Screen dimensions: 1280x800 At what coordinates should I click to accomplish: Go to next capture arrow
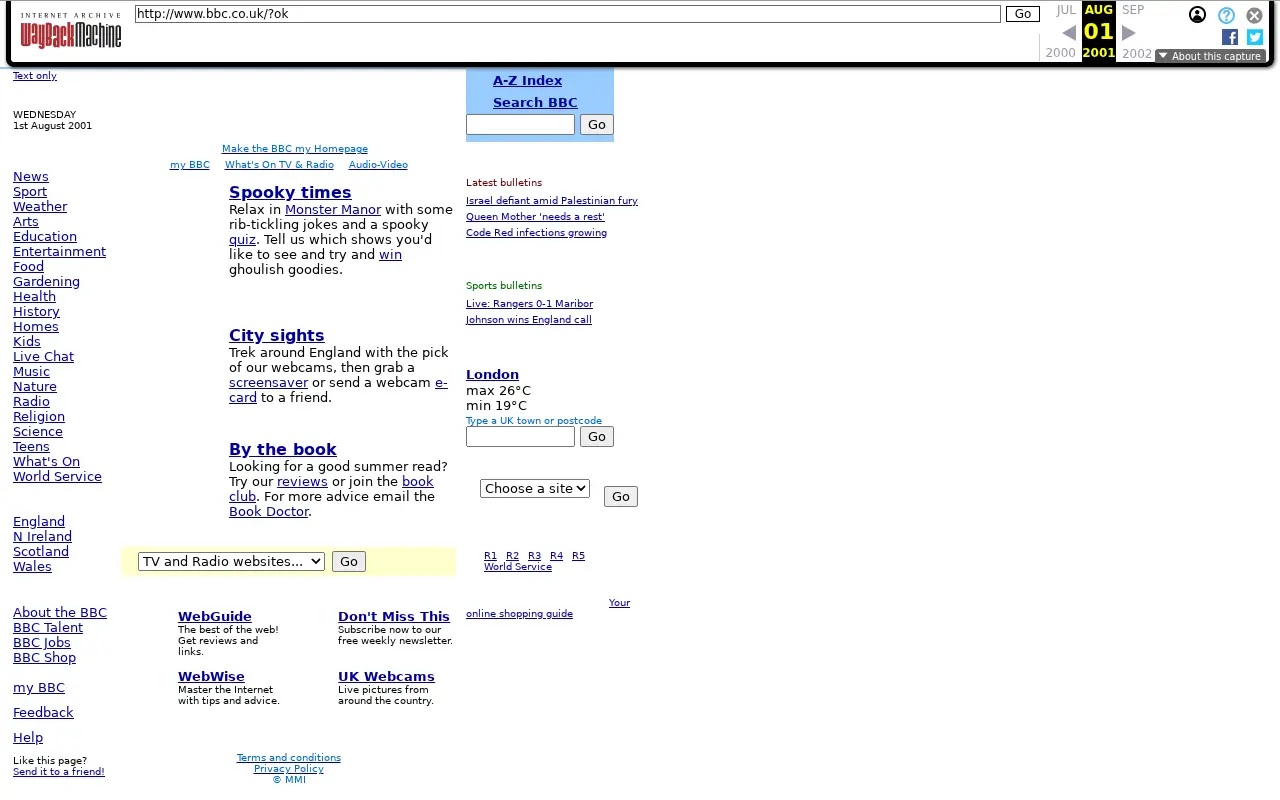[1129, 33]
